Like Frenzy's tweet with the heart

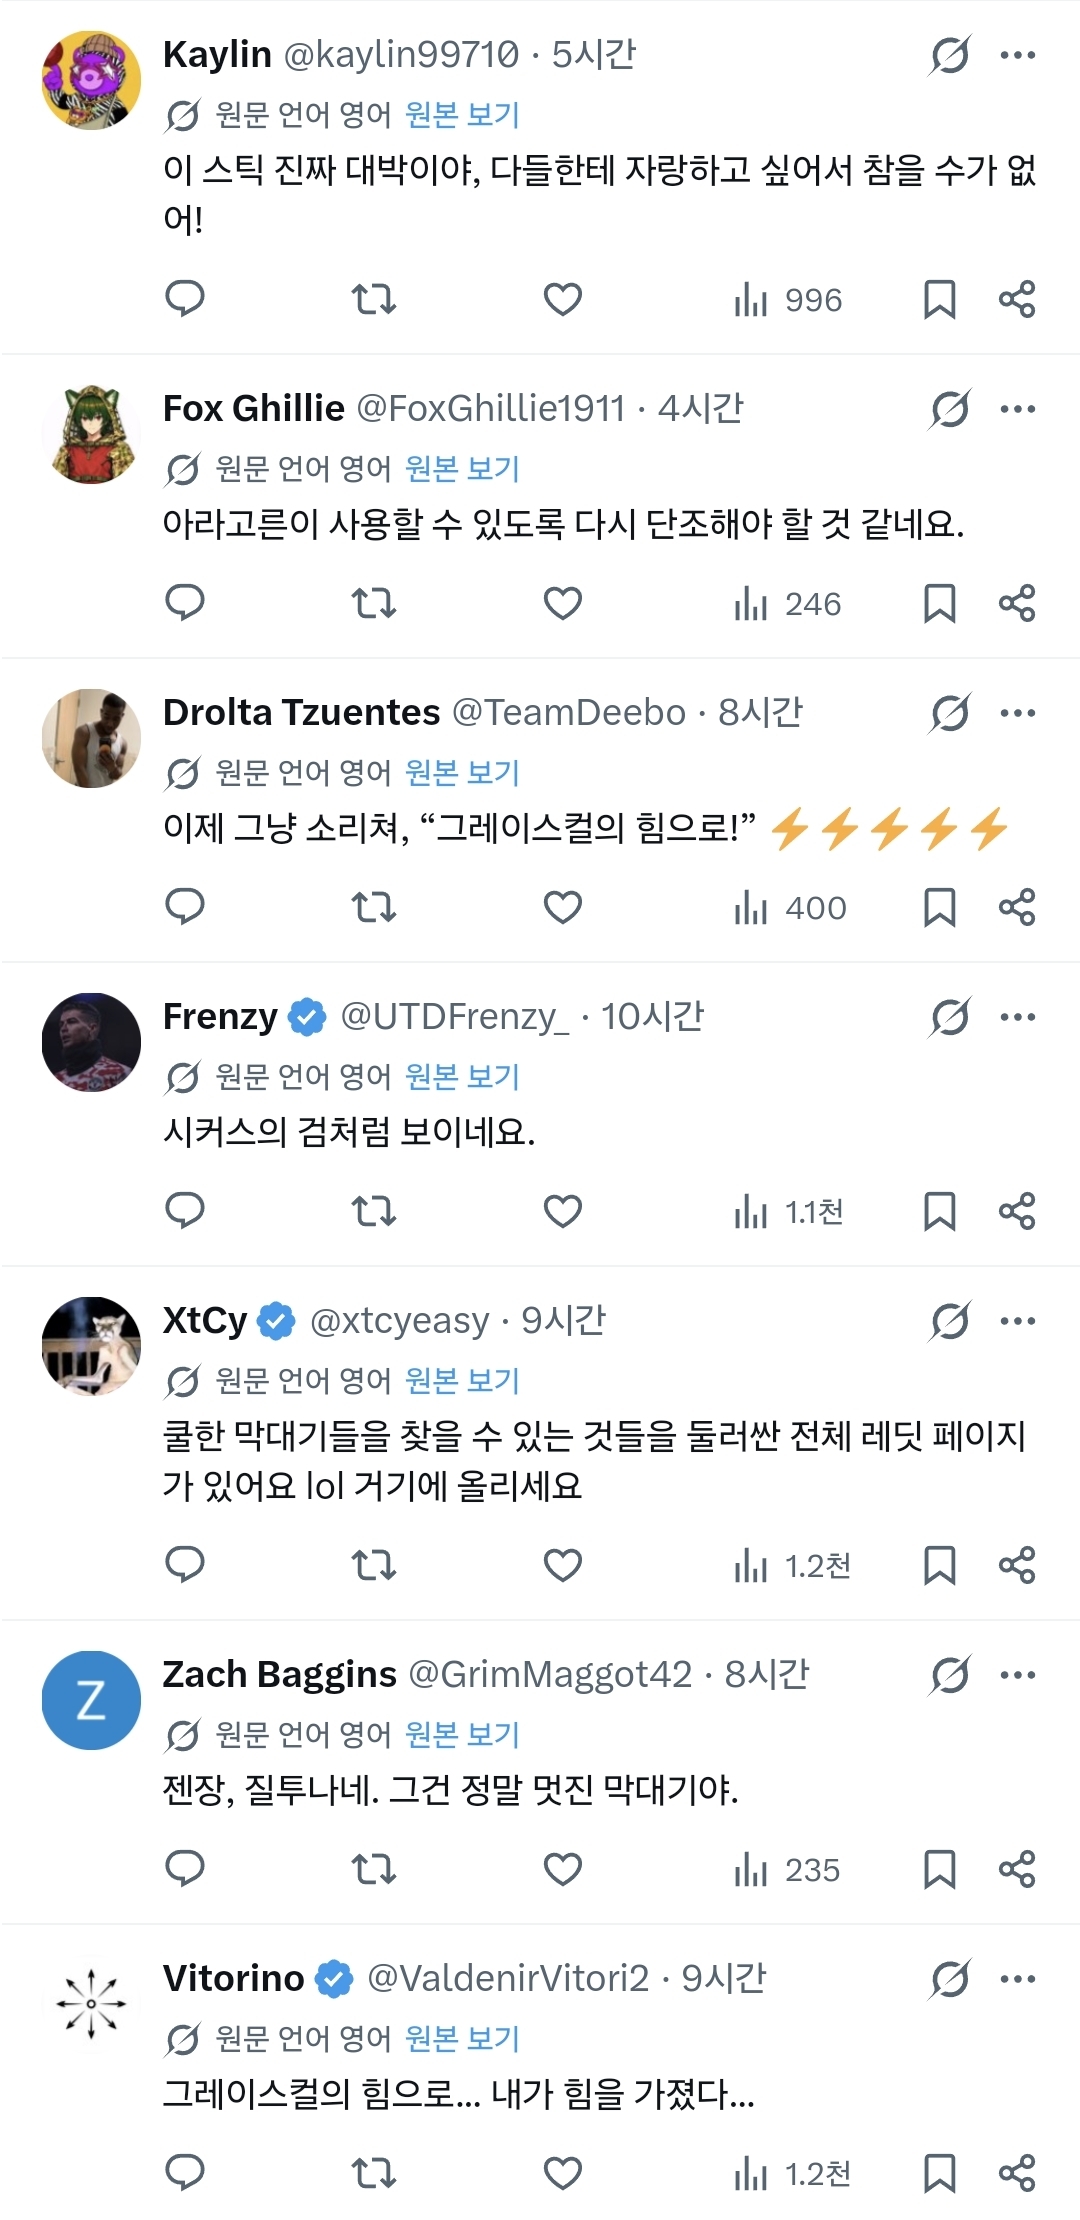coord(563,1211)
